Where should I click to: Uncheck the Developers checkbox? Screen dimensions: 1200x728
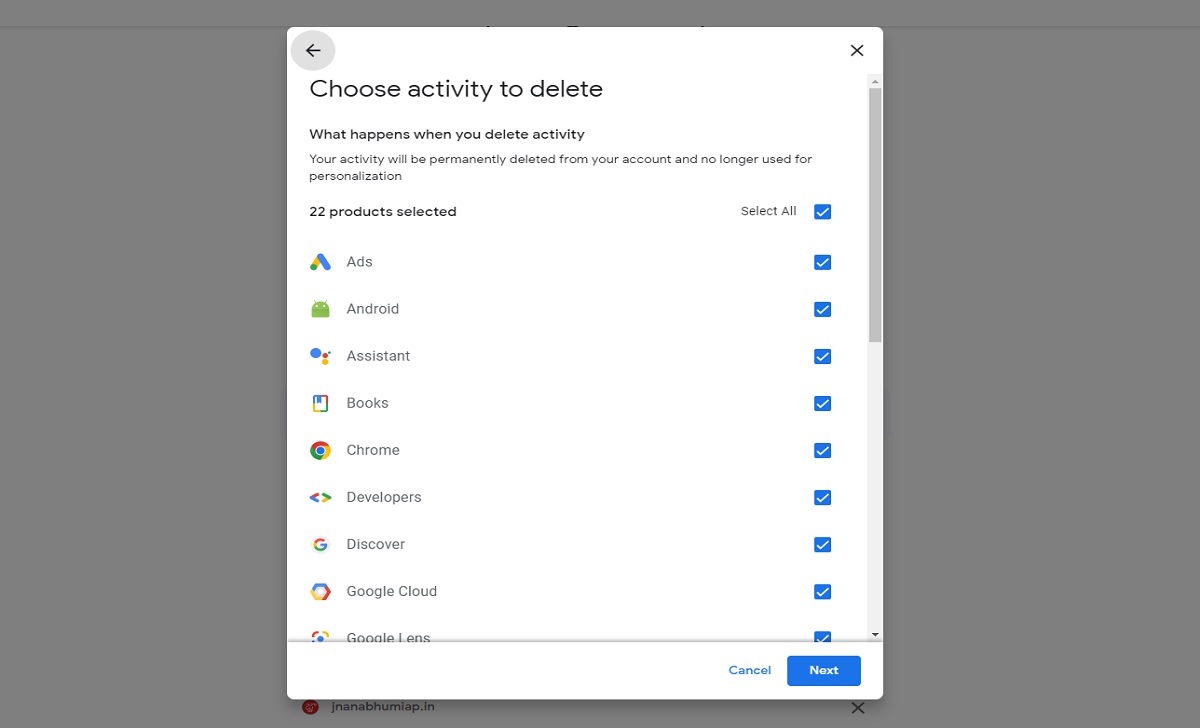pos(822,497)
